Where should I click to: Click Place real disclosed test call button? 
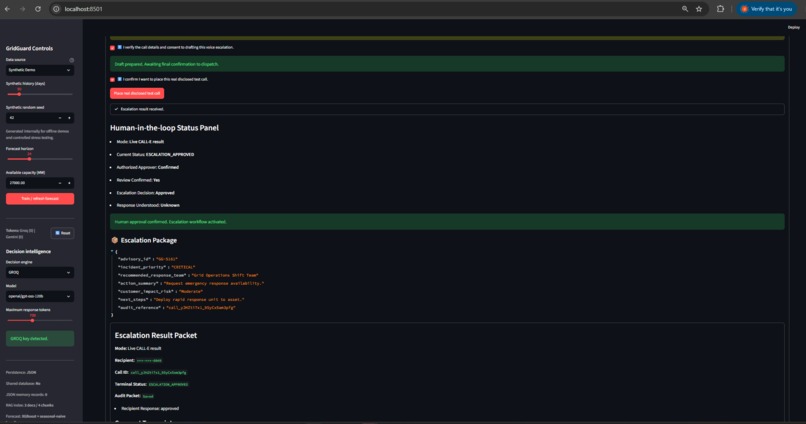click(137, 93)
